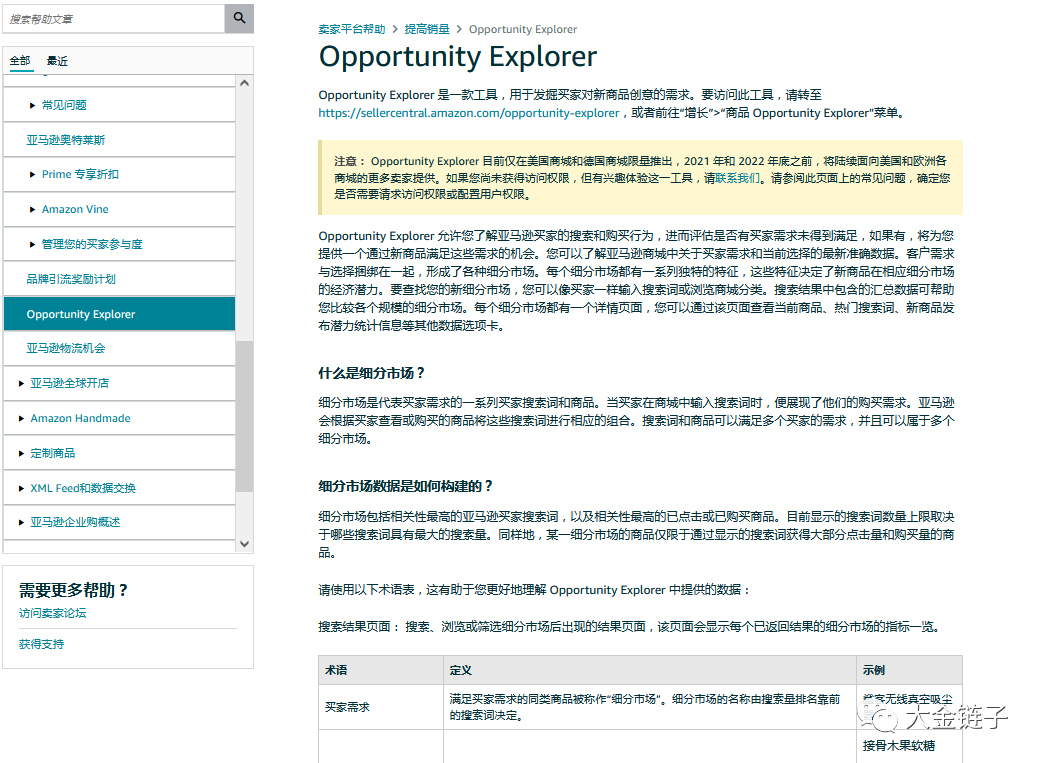Click the sidebar scroll up arrow
Image resolution: width=1042 pixels, height=763 pixels.
coord(245,83)
